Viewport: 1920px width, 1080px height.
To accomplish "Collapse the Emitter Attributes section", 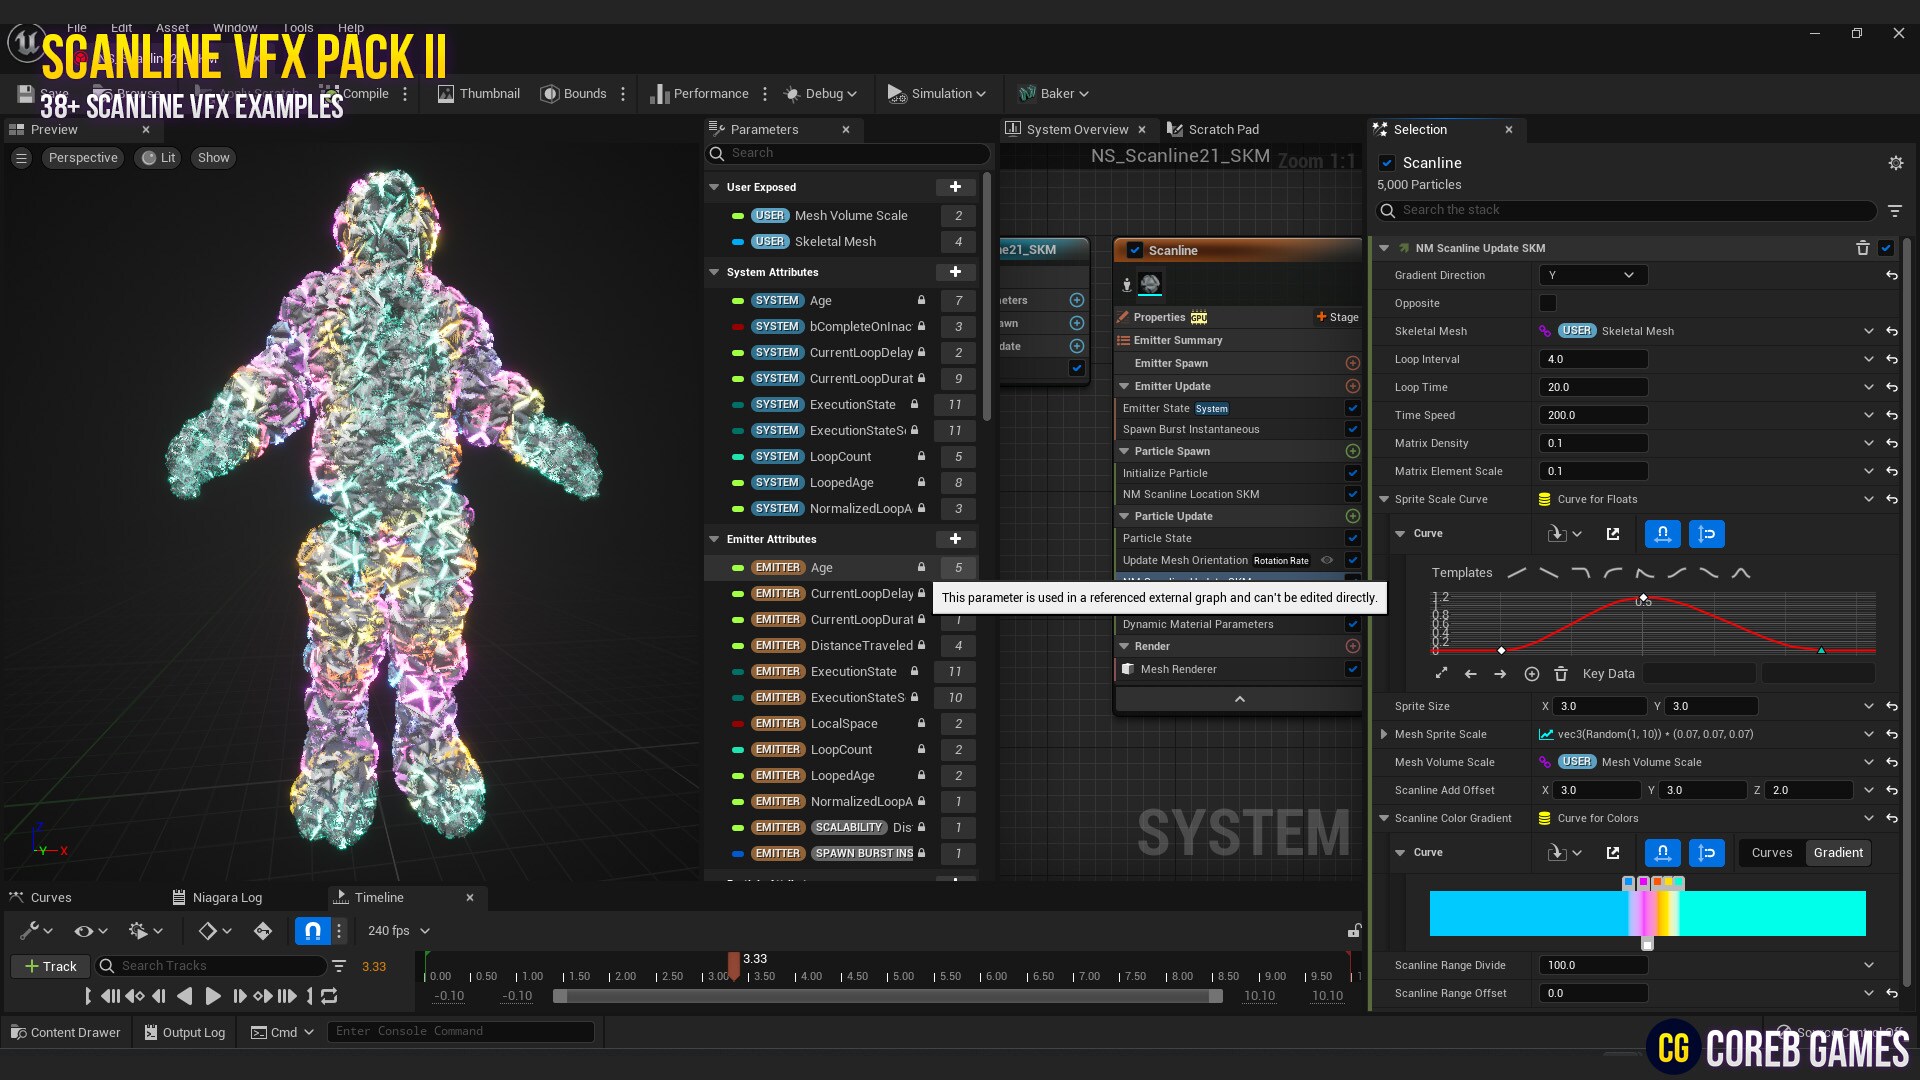I will pos(714,539).
